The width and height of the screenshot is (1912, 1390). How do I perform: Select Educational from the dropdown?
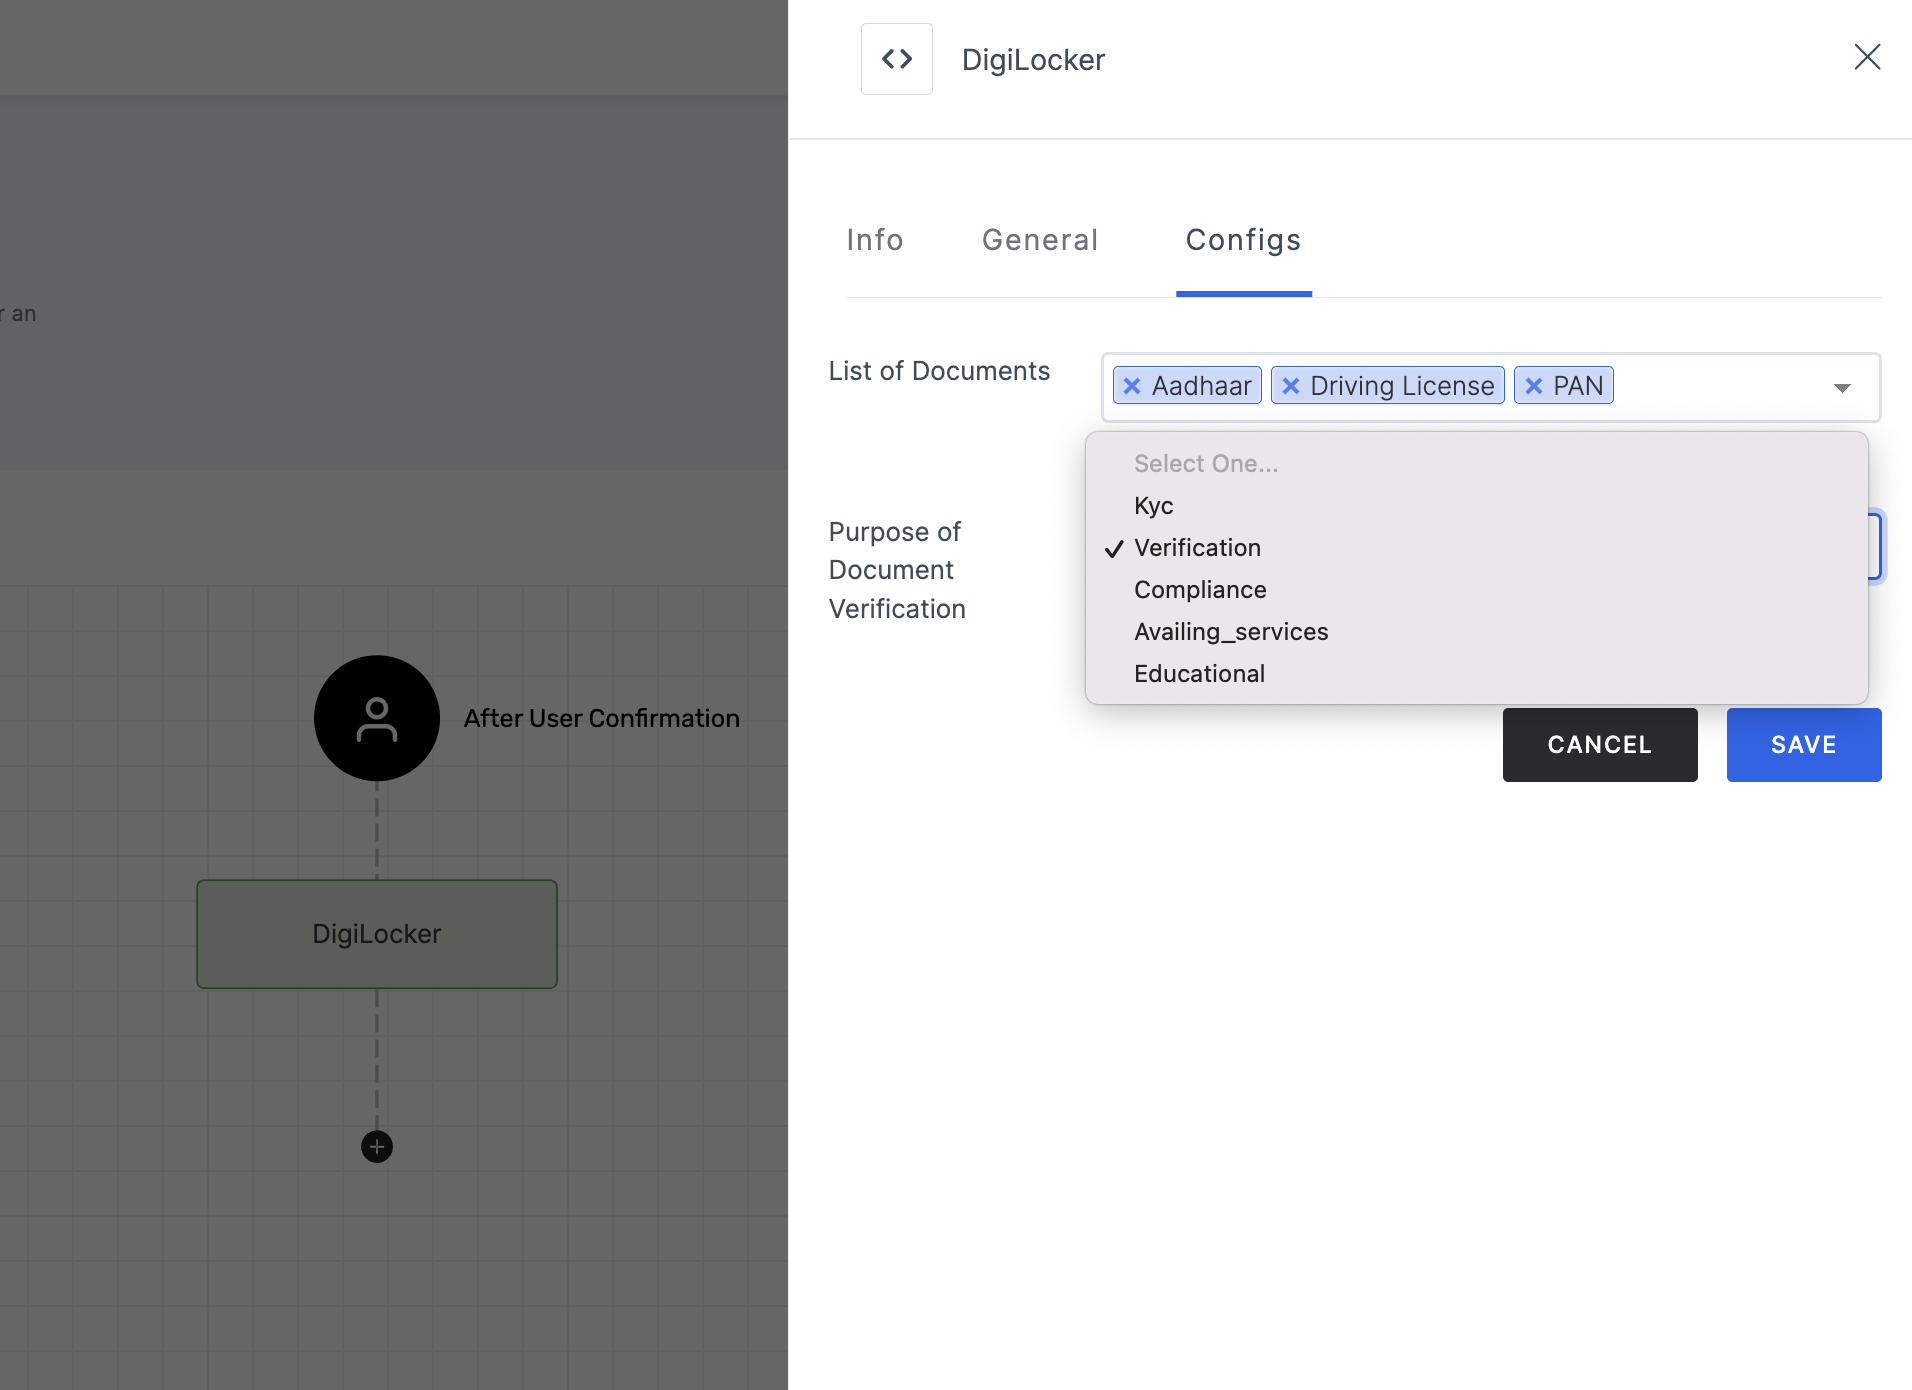tap(1476, 674)
